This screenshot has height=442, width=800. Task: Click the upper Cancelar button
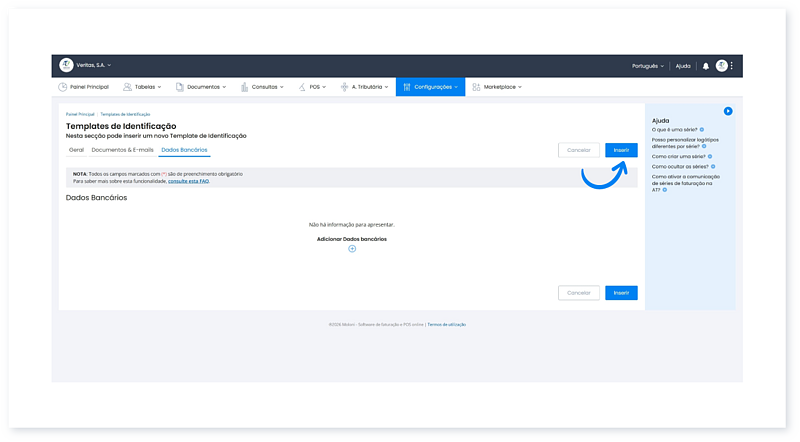[x=579, y=150]
